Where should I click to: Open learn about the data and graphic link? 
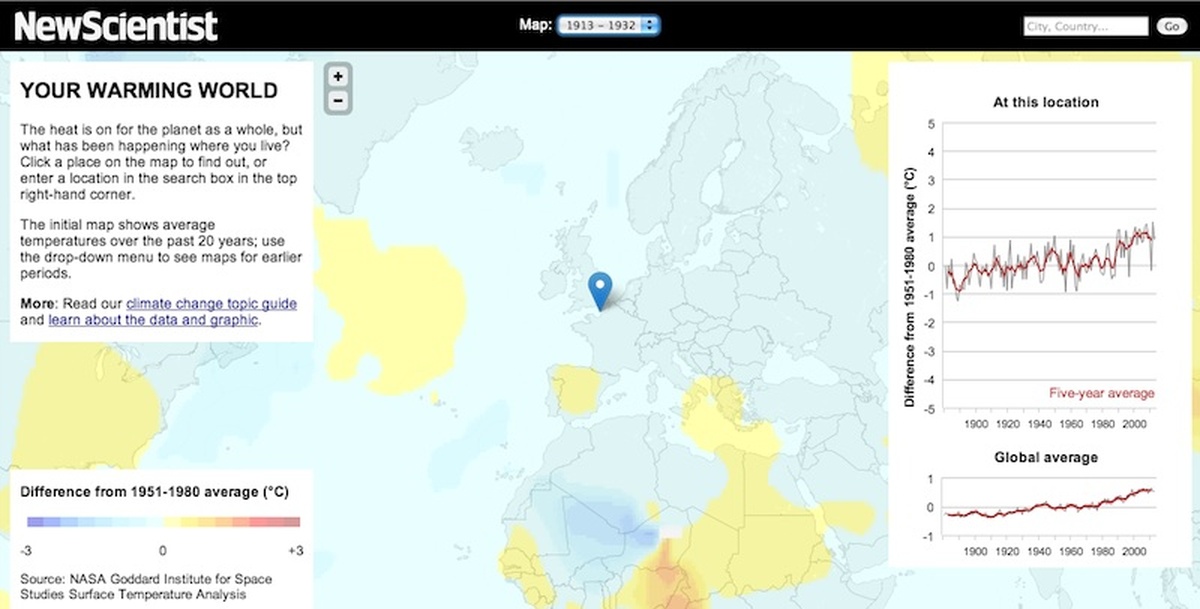click(x=153, y=320)
